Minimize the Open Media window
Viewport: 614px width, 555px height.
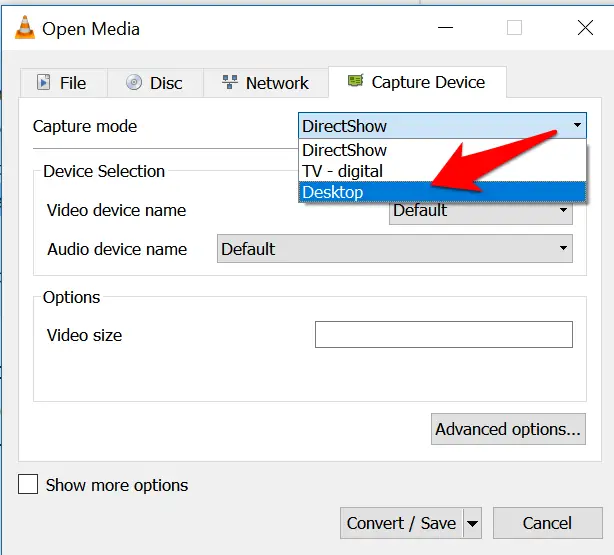[x=445, y=27]
